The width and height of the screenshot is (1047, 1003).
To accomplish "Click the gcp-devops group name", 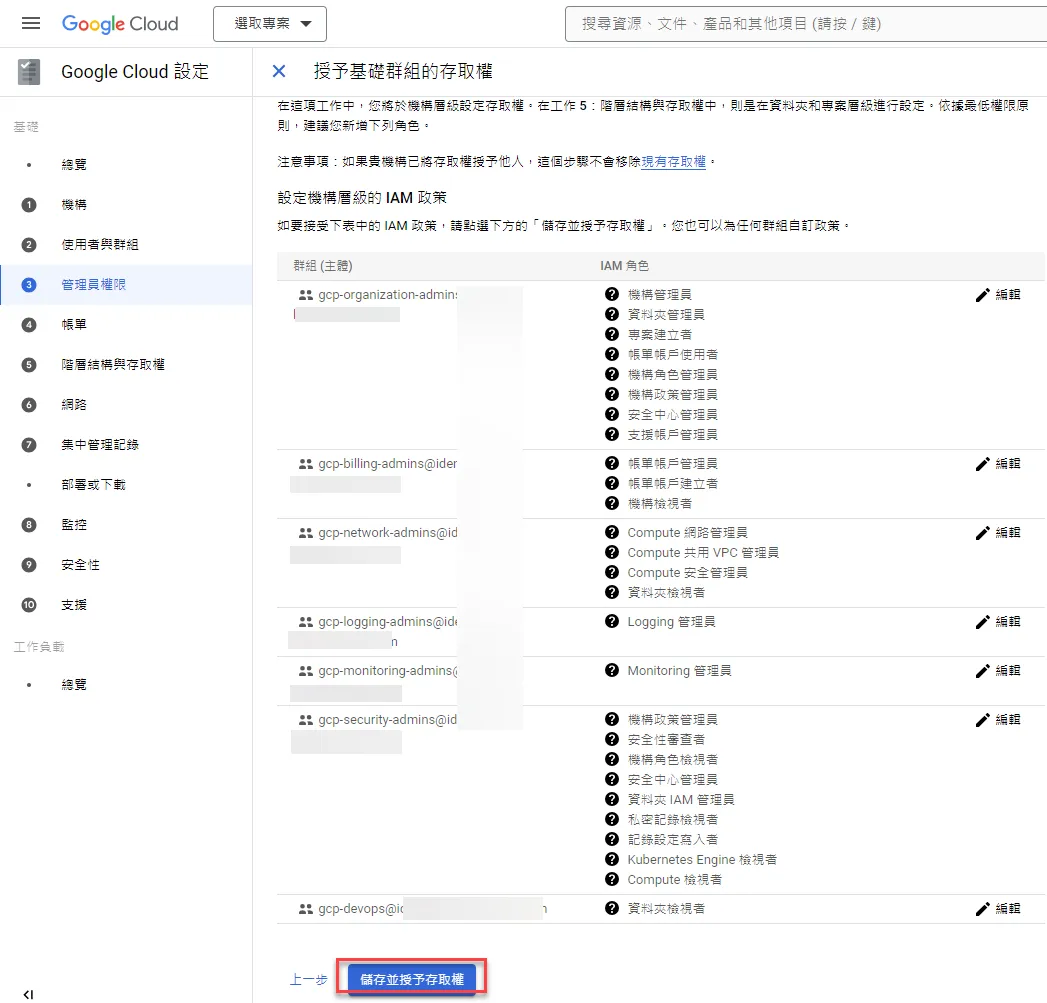I will (x=361, y=909).
